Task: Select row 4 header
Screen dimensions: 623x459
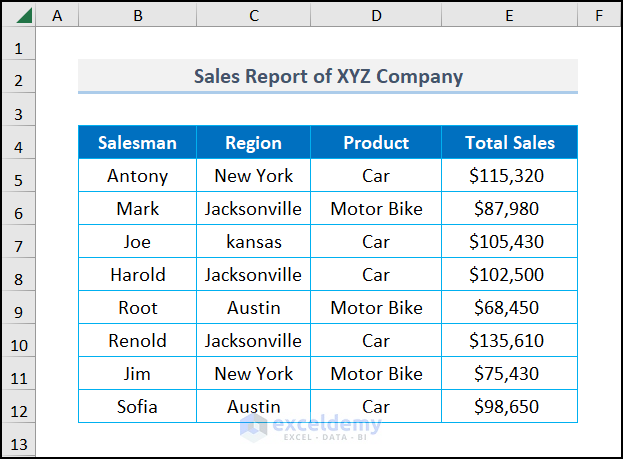Action: click(x=19, y=143)
